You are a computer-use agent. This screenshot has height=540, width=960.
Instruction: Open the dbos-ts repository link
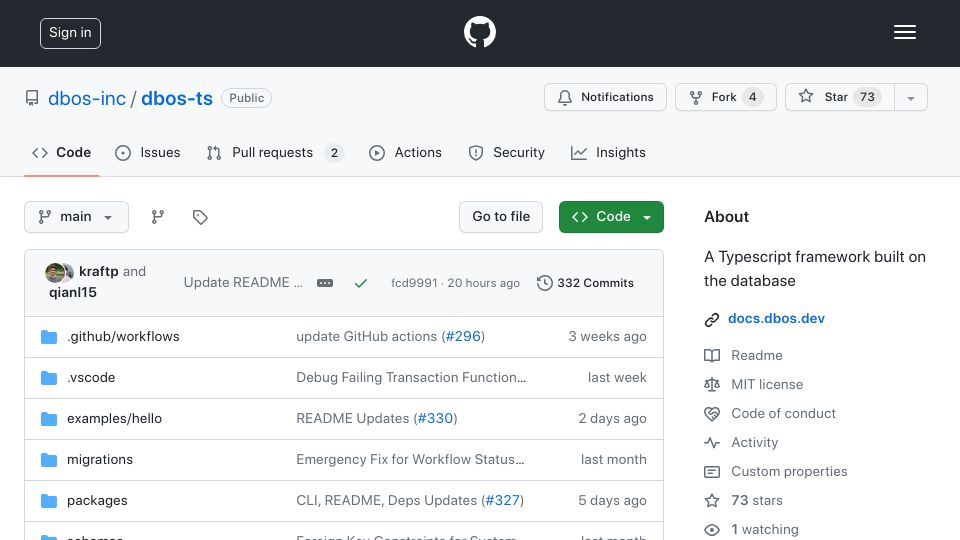click(x=177, y=98)
